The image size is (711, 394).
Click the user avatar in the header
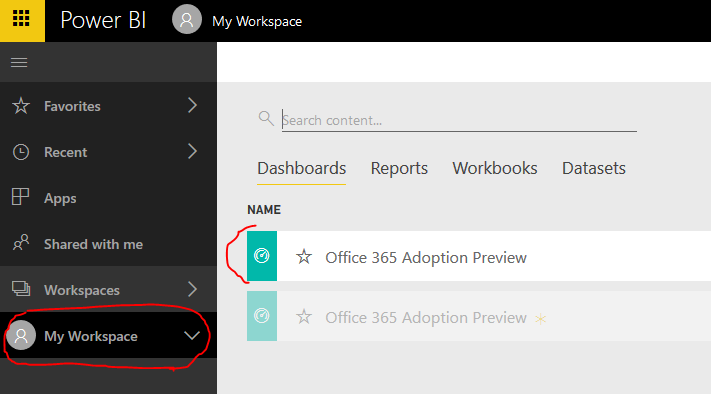186,19
